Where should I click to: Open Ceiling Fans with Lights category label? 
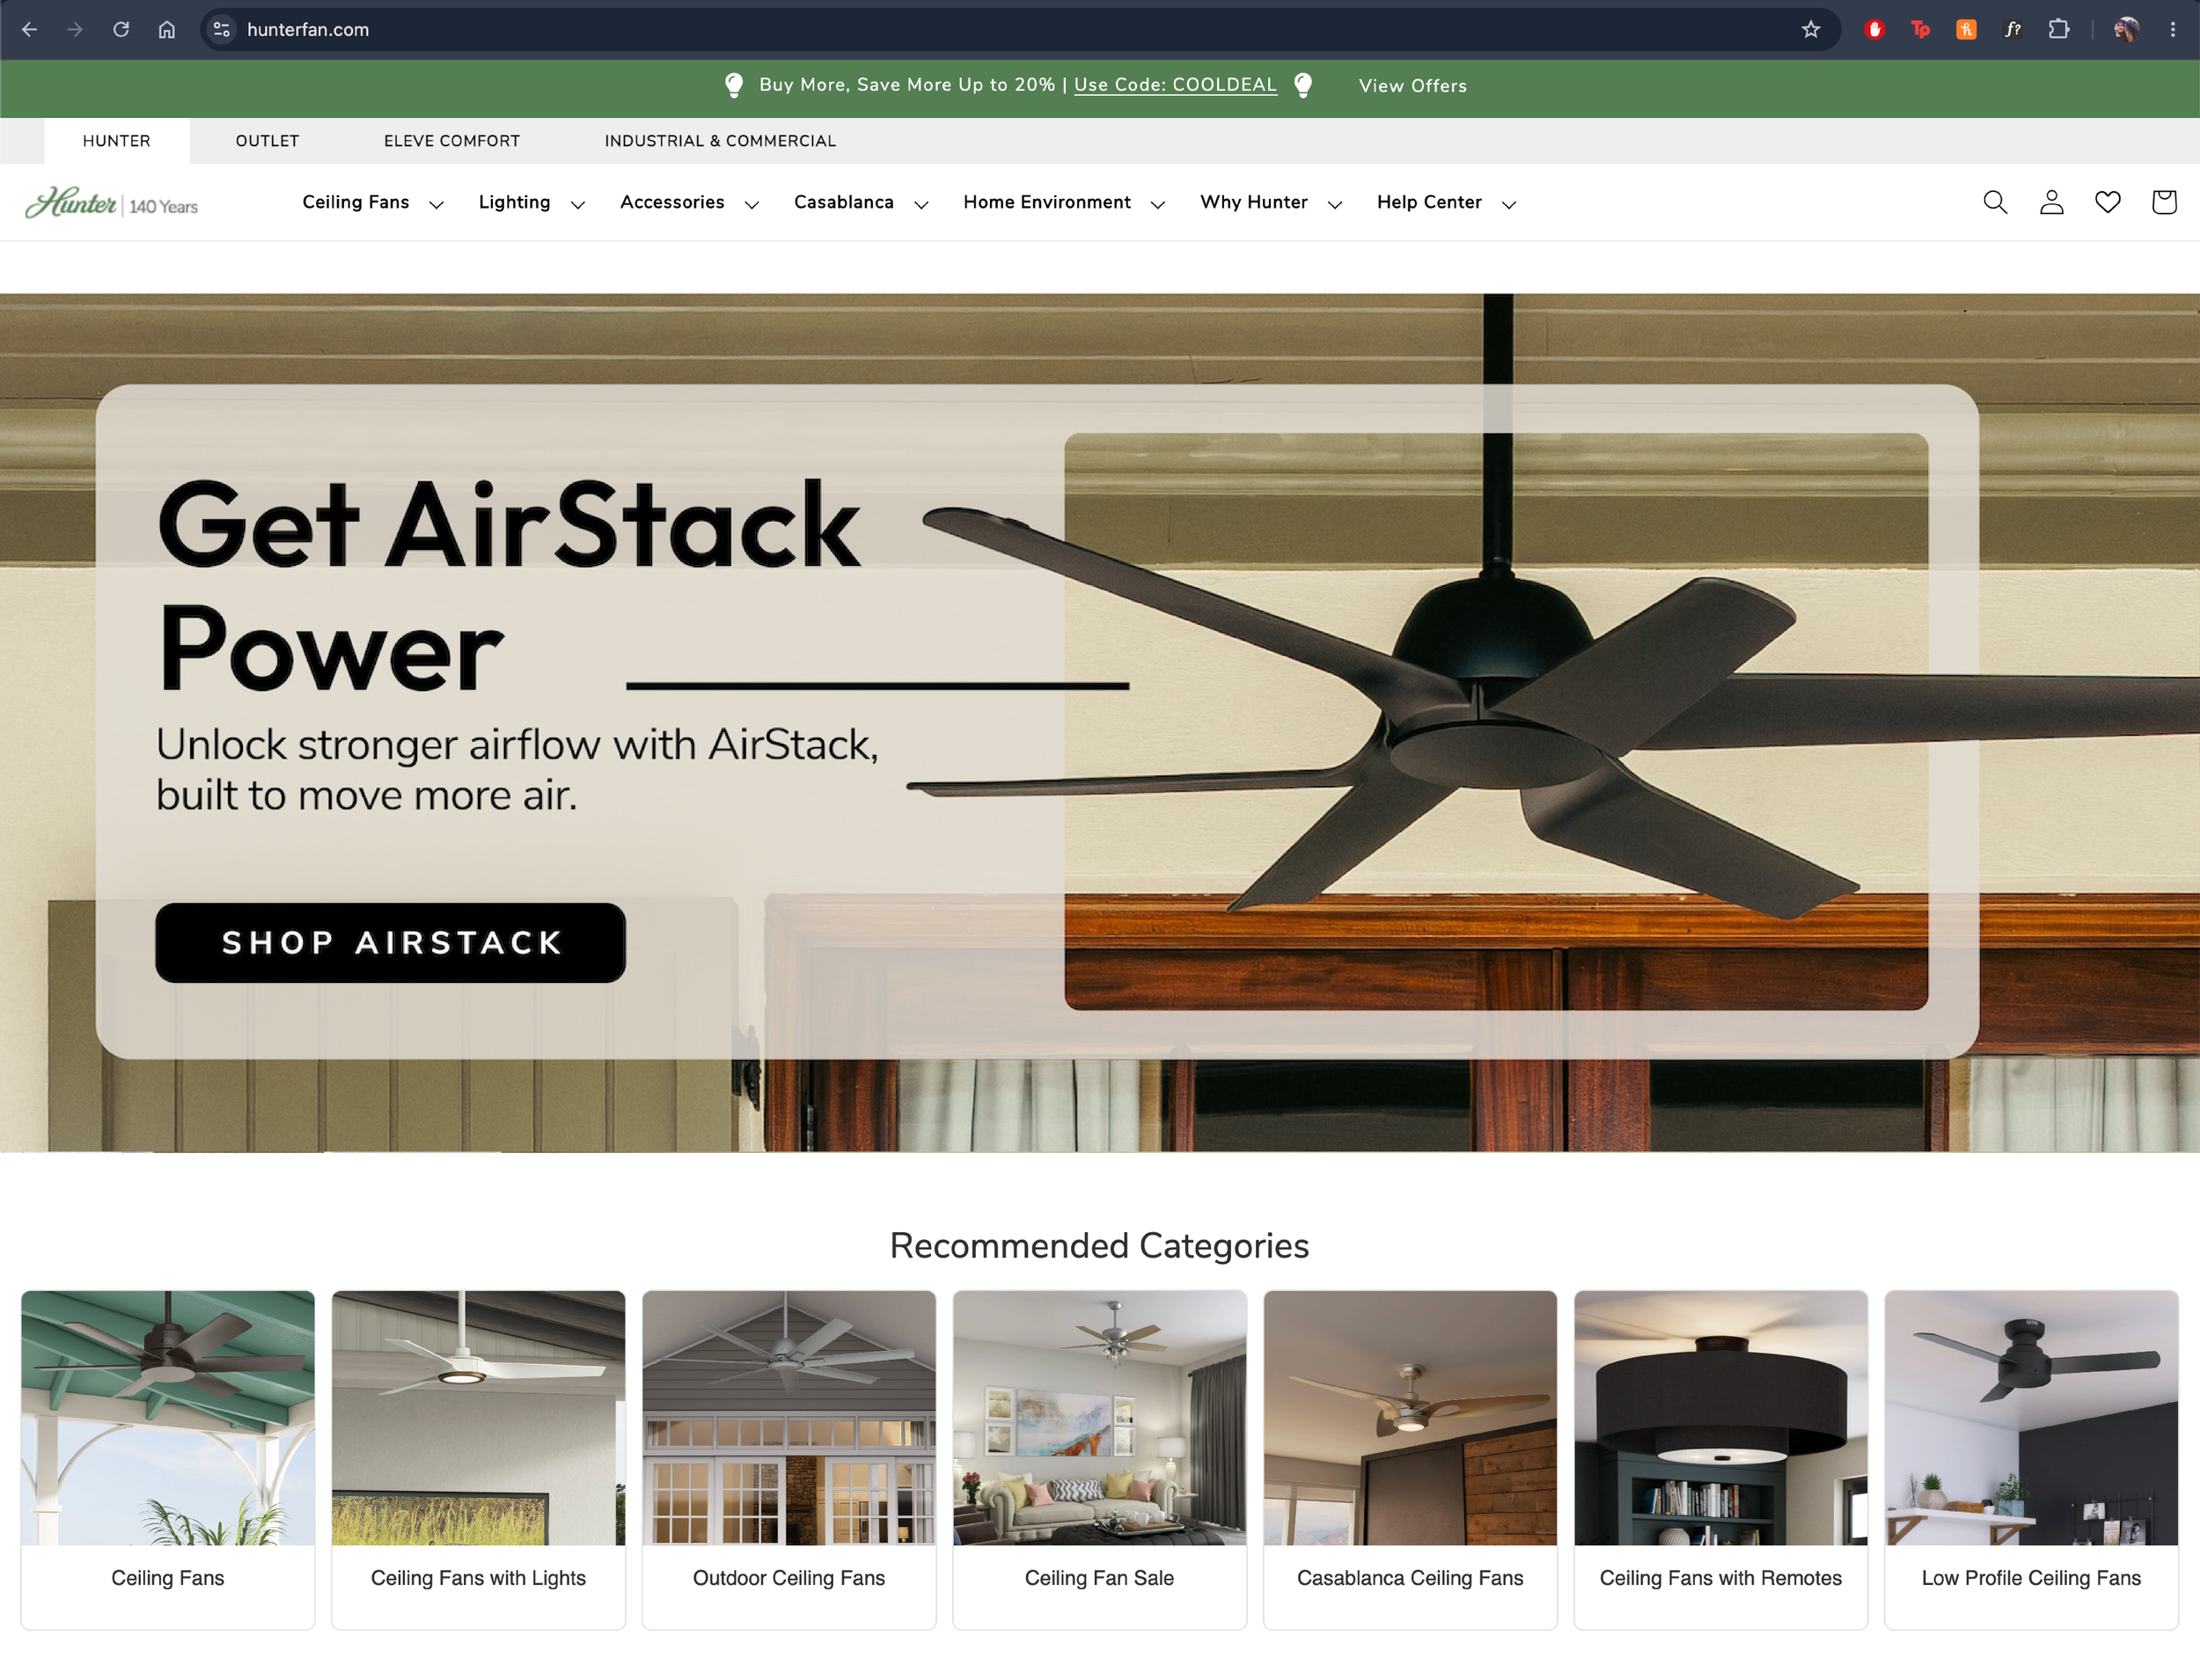pyautogui.click(x=478, y=1578)
